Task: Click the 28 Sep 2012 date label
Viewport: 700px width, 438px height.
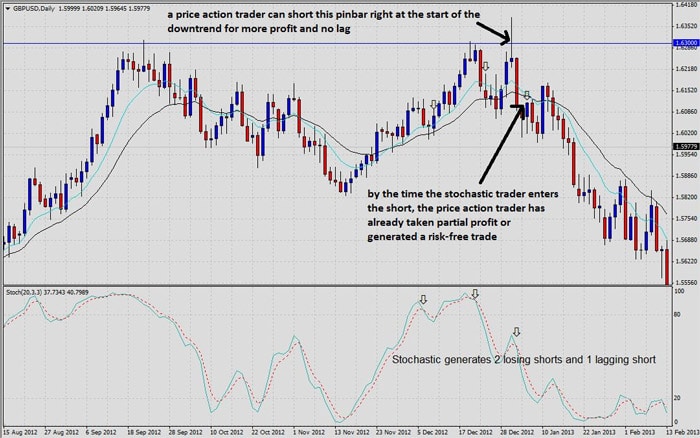Action: [x=185, y=432]
